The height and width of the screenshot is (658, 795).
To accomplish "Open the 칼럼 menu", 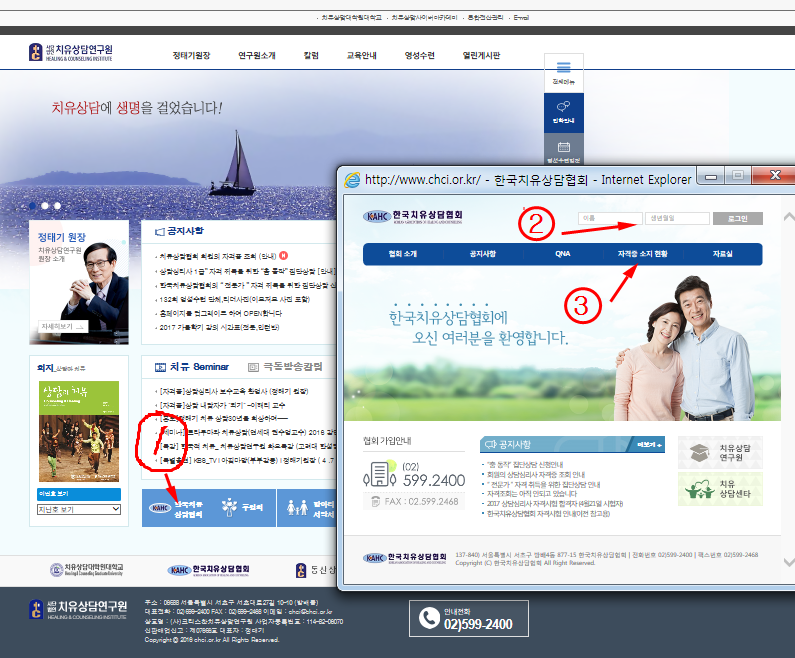I will coord(311,55).
